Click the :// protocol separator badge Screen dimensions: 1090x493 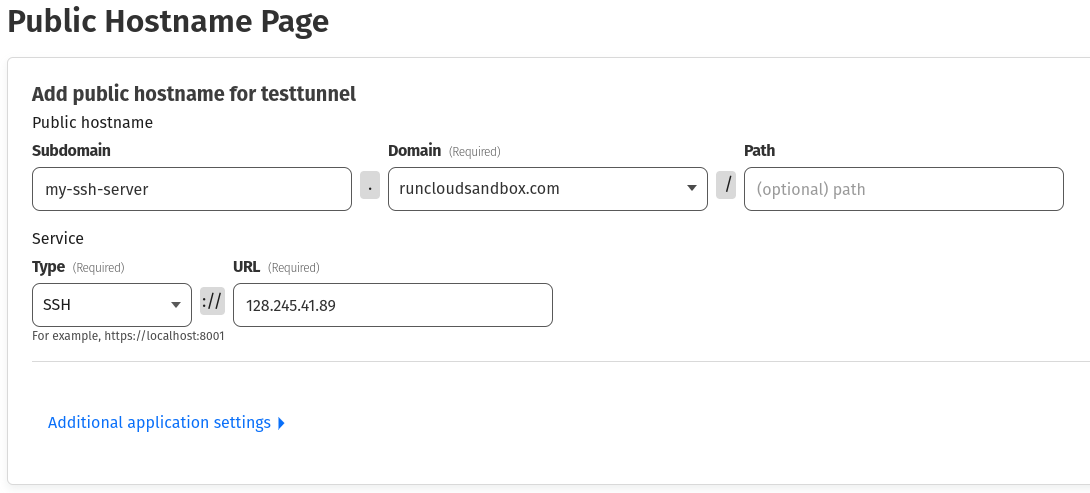pos(212,302)
